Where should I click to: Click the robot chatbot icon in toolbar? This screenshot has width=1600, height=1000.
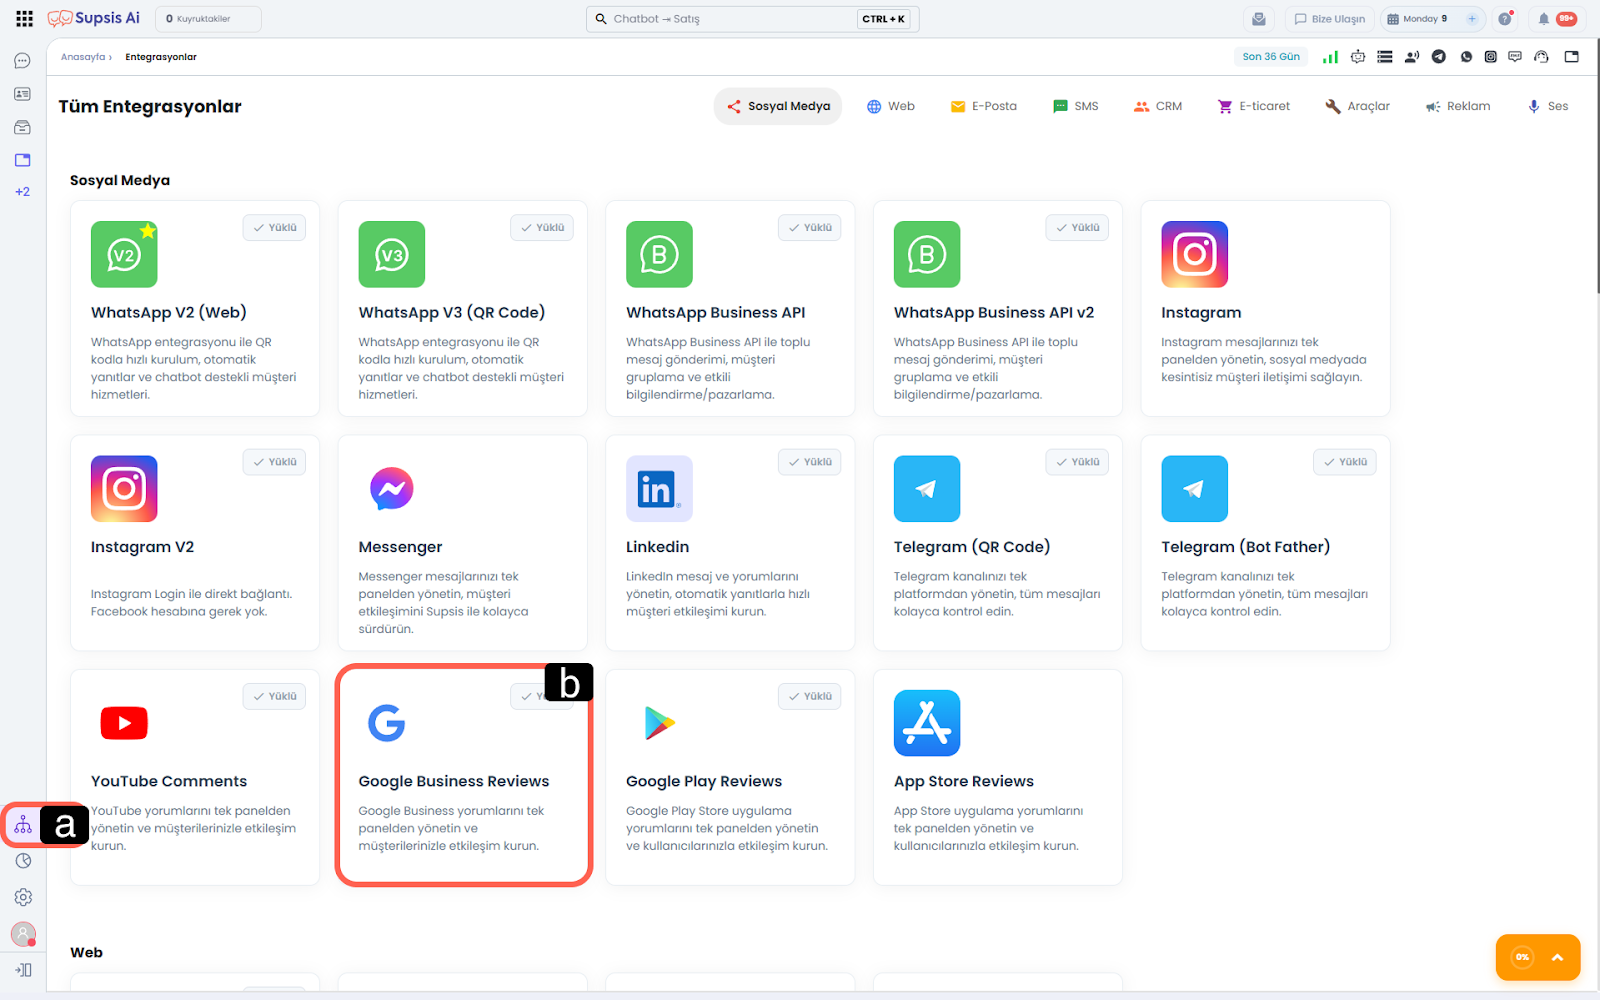click(x=1358, y=57)
